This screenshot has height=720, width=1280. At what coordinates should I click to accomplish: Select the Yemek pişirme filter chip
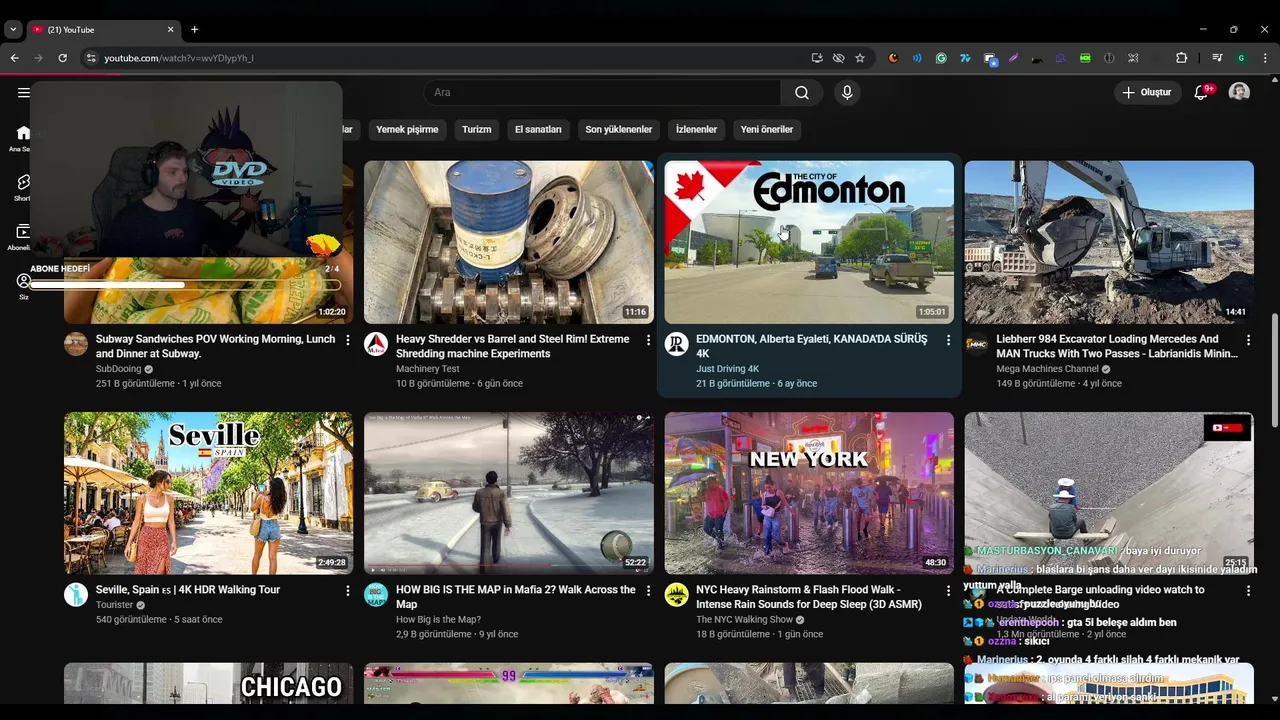(x=407, y=129)
